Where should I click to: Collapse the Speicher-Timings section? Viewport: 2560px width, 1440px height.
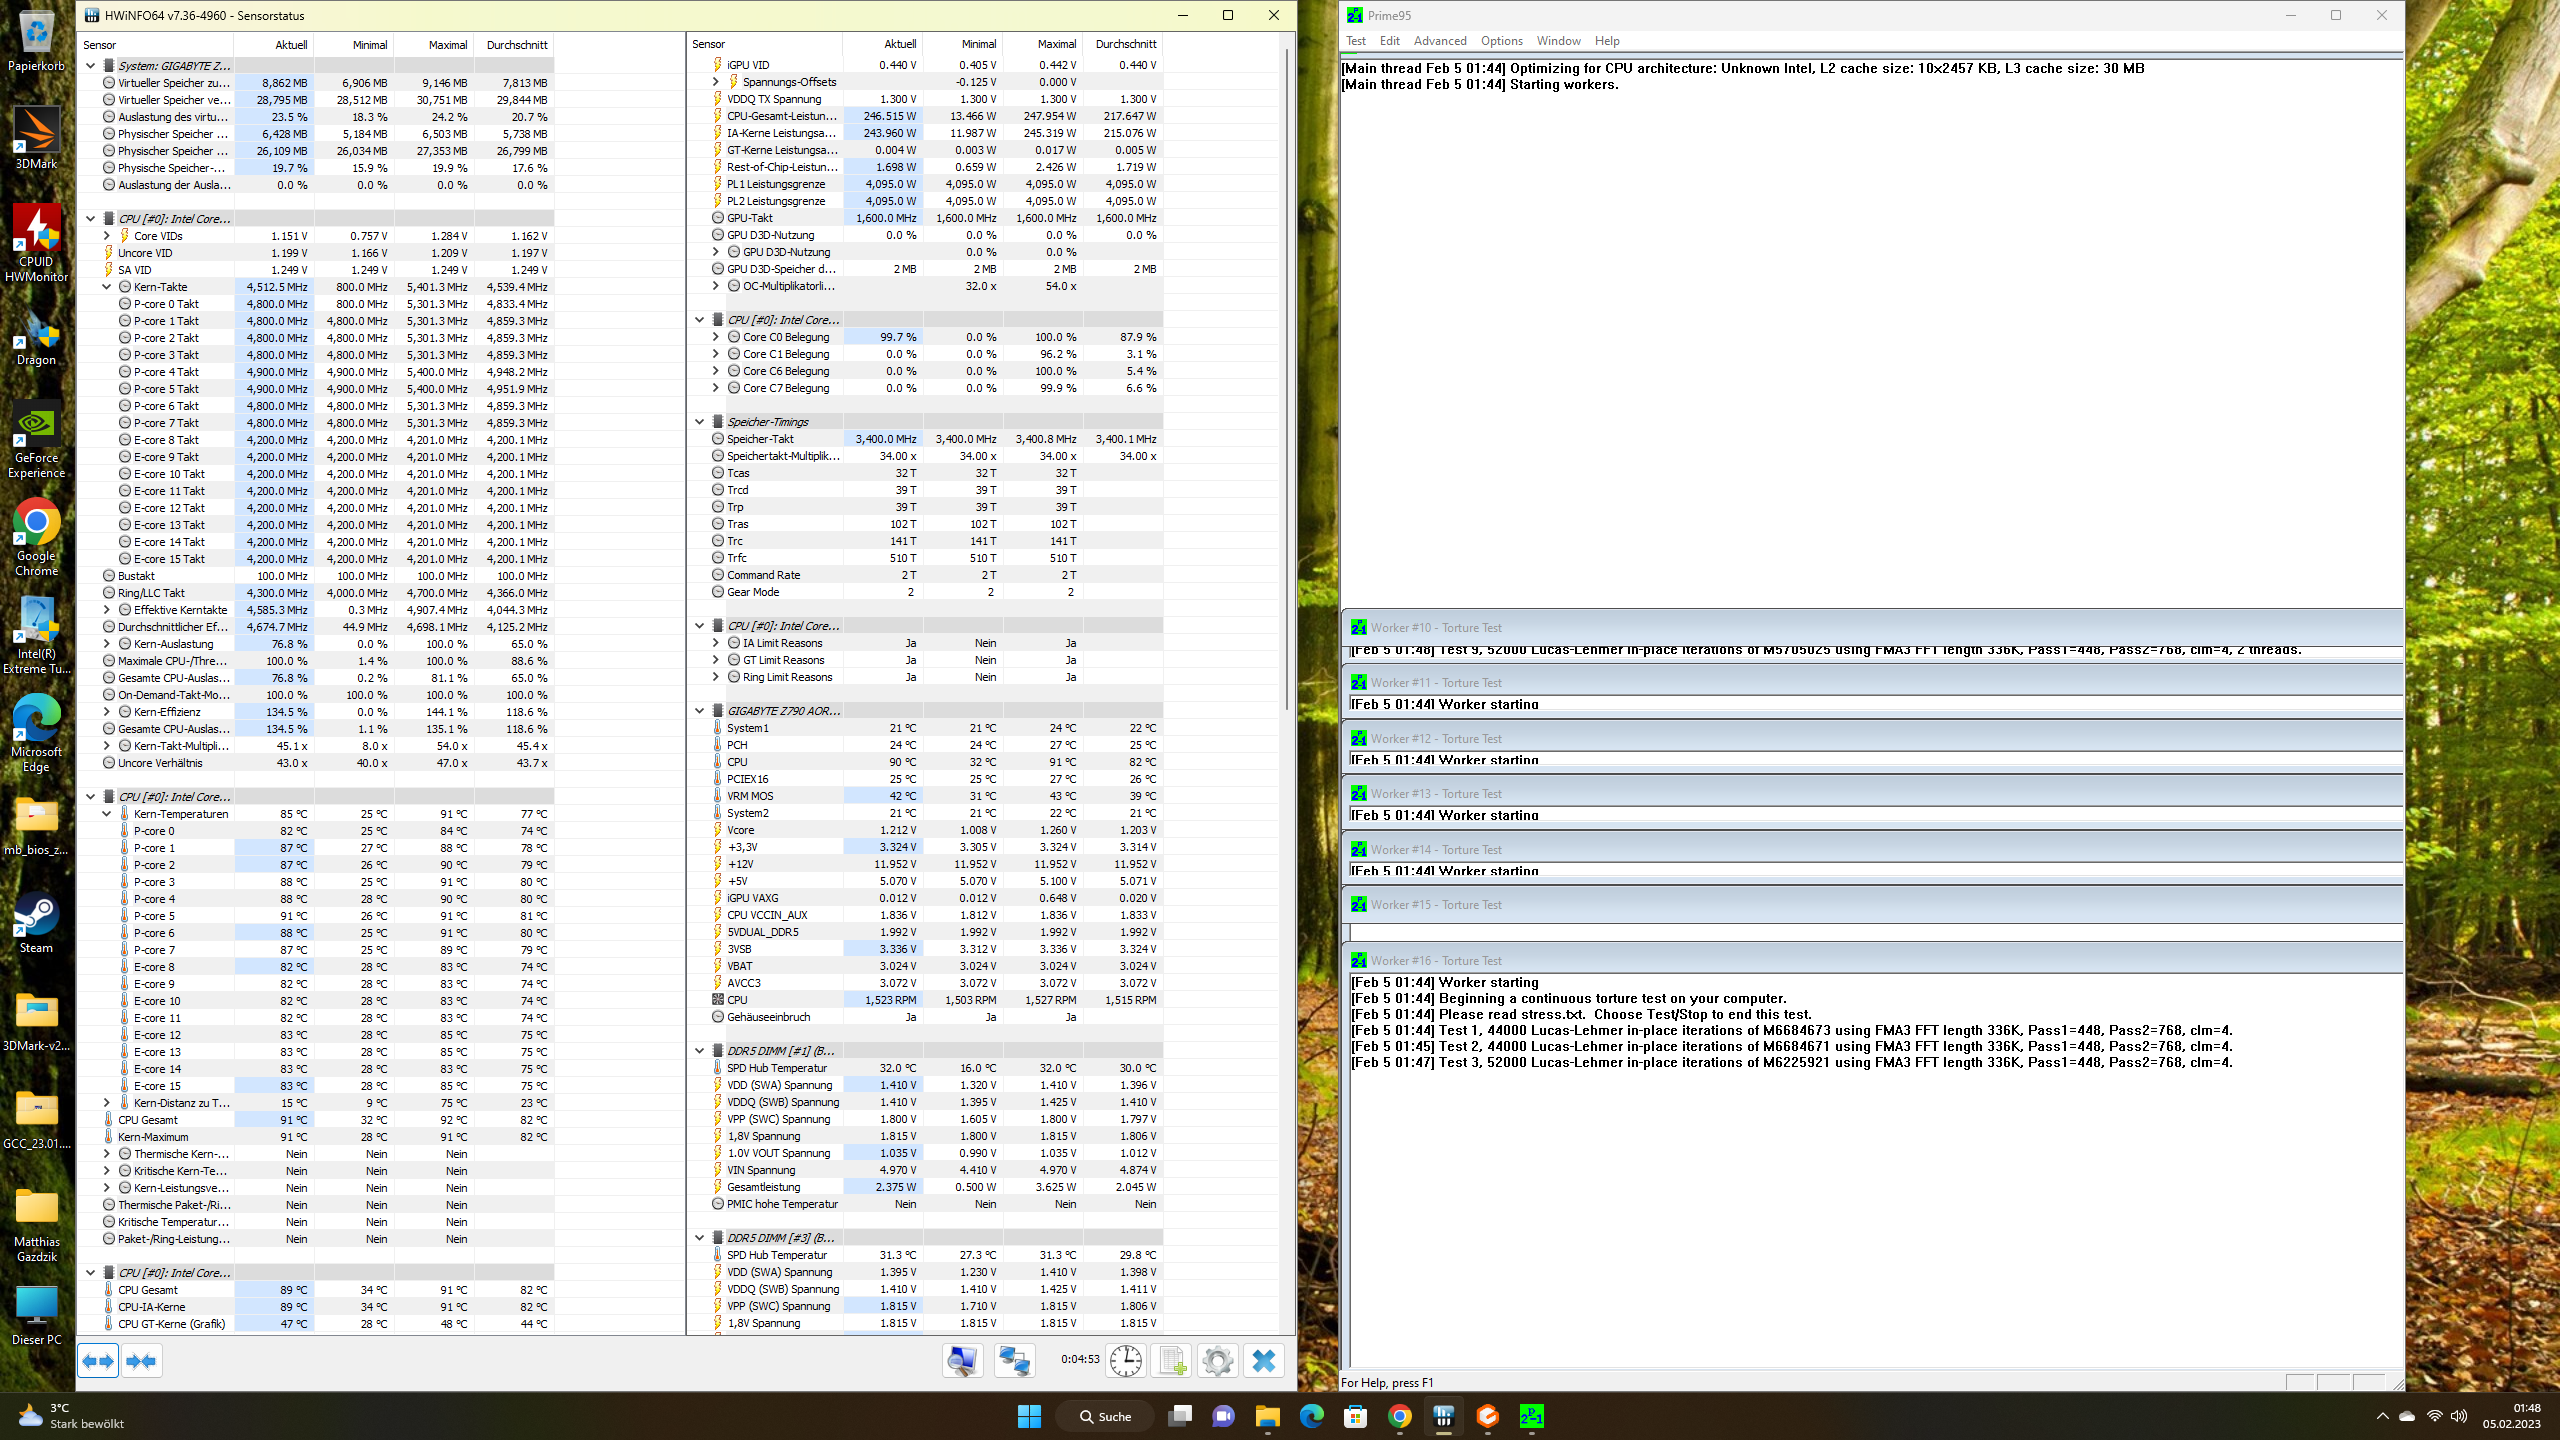pyautogui.click(x=698, y=421)
